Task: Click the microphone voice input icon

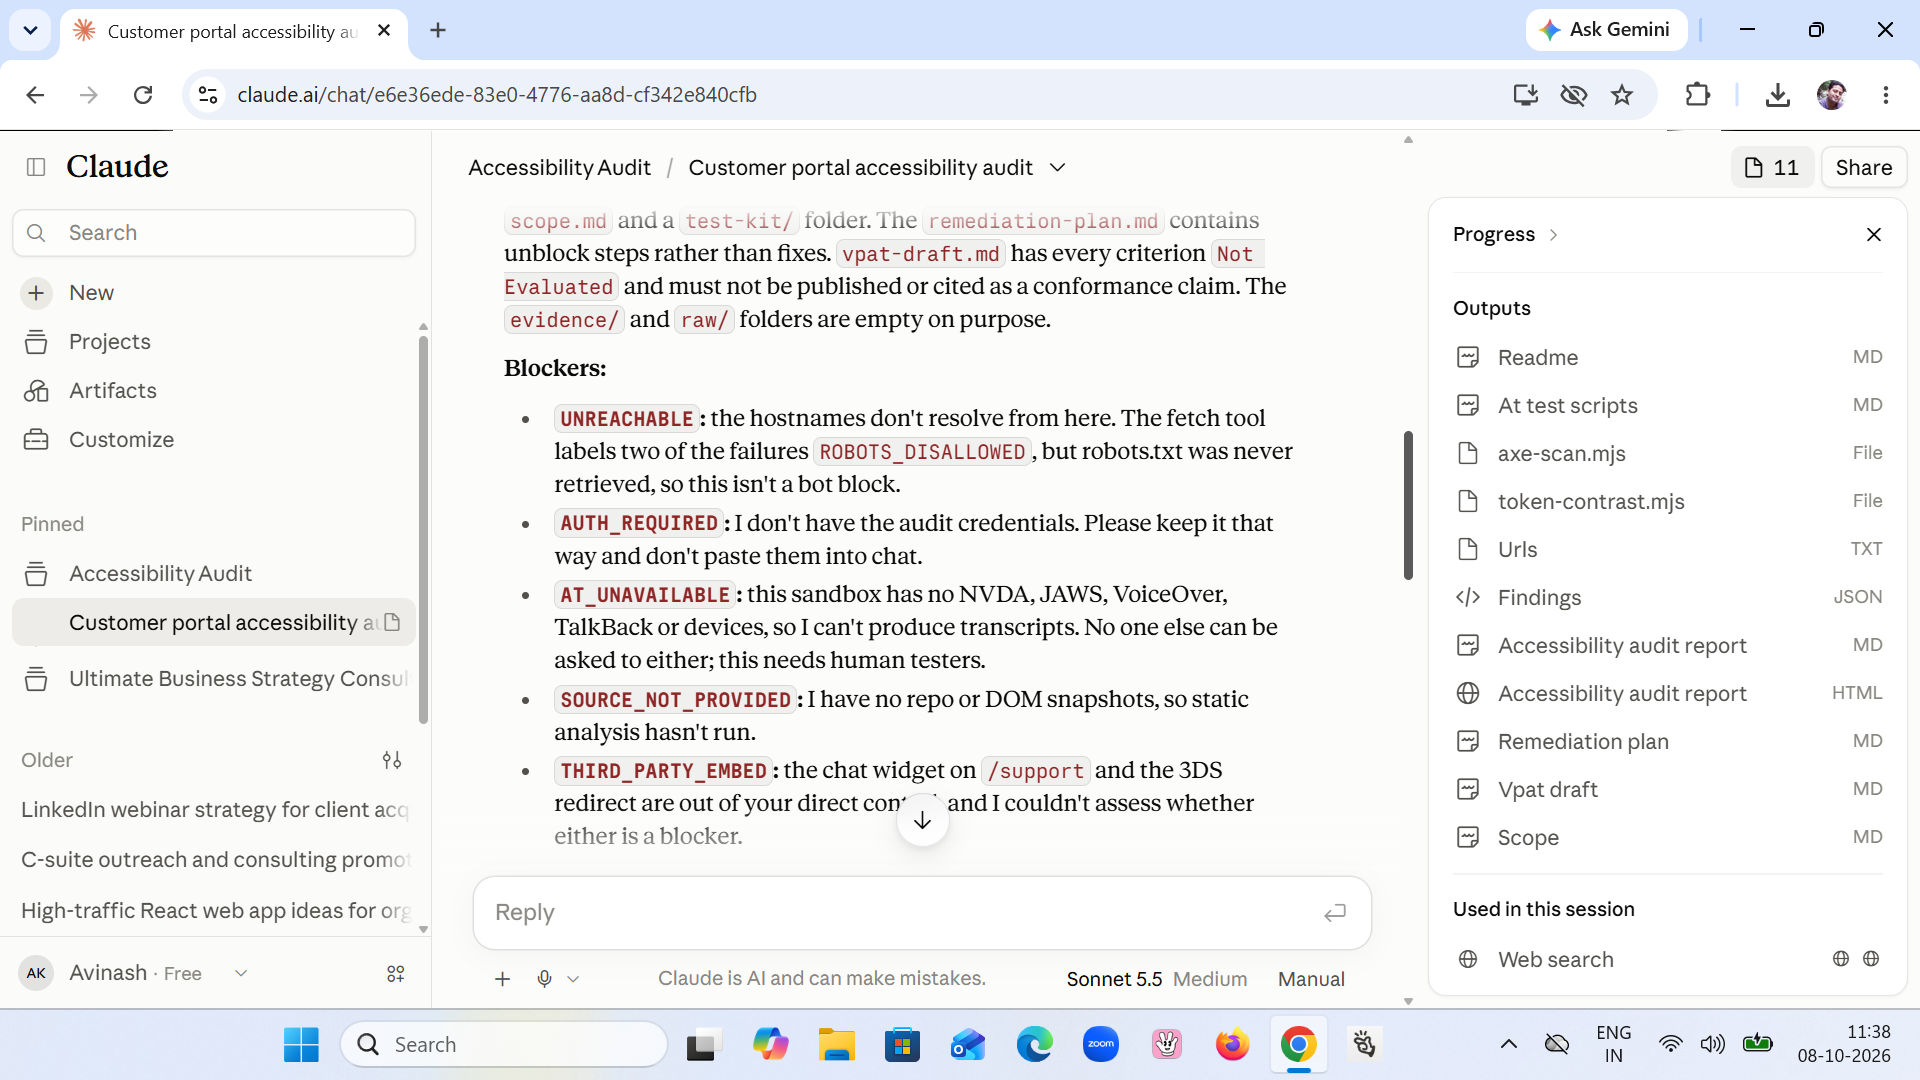Action: [x=544, y=979]
